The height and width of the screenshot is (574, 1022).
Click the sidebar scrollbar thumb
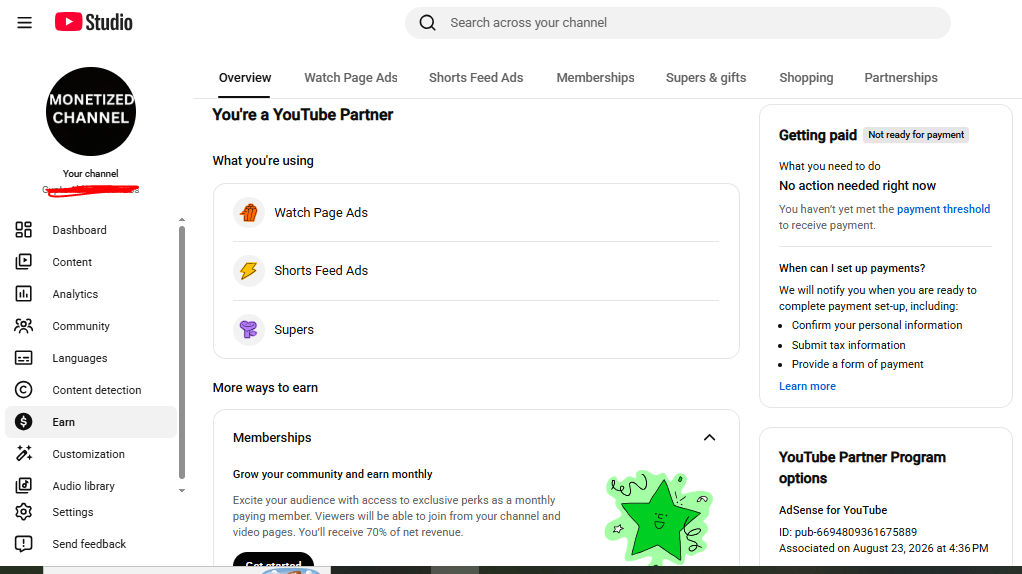coord(182,352)
